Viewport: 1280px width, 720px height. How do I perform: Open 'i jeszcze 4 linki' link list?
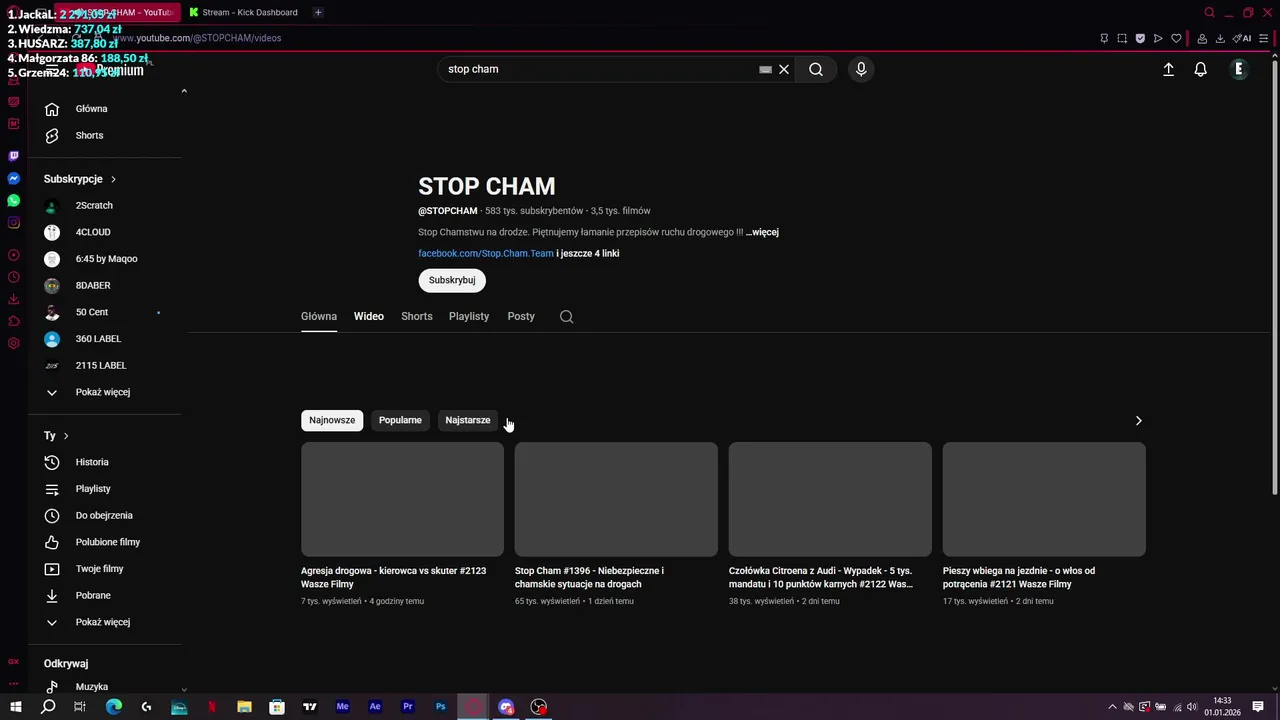[588, 253]
